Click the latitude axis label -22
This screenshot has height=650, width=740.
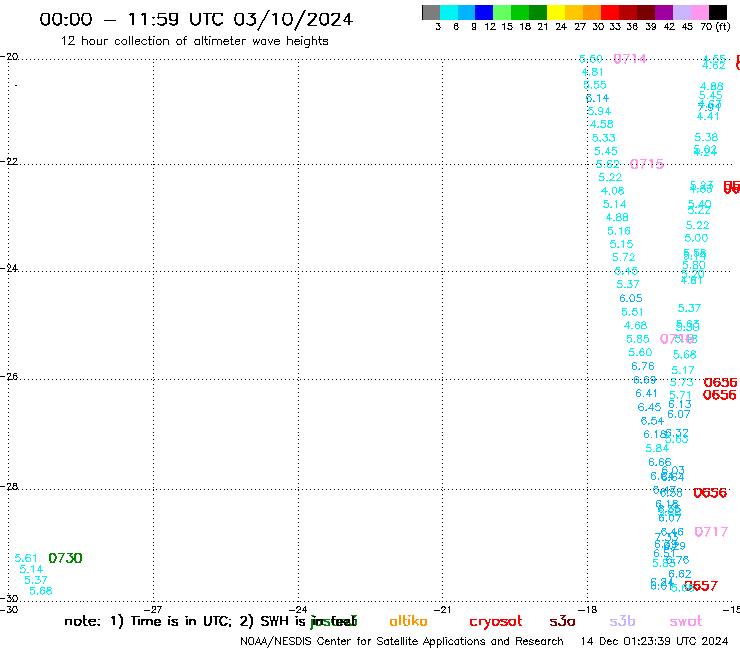[9, 161]
